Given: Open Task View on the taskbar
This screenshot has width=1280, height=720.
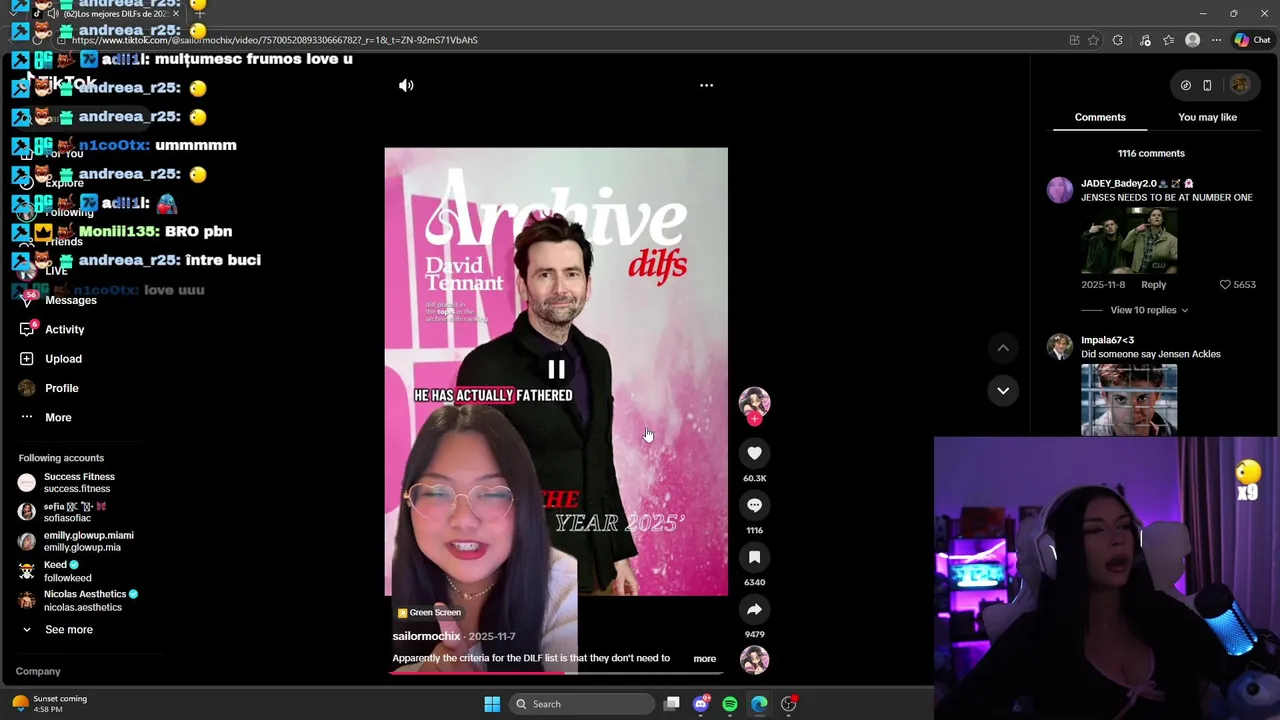Looking at the screenshot, I should click(672, 704).
